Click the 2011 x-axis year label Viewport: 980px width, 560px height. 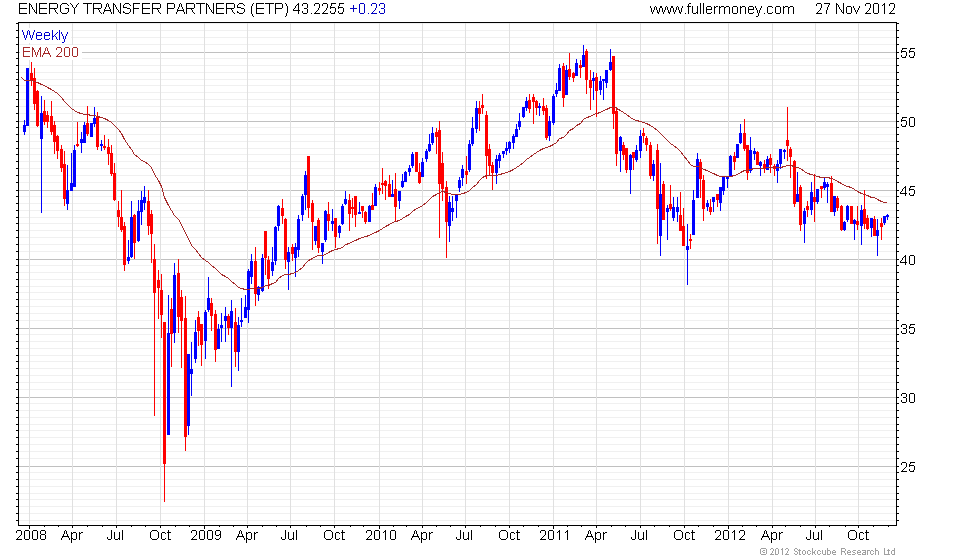(554, 536)
